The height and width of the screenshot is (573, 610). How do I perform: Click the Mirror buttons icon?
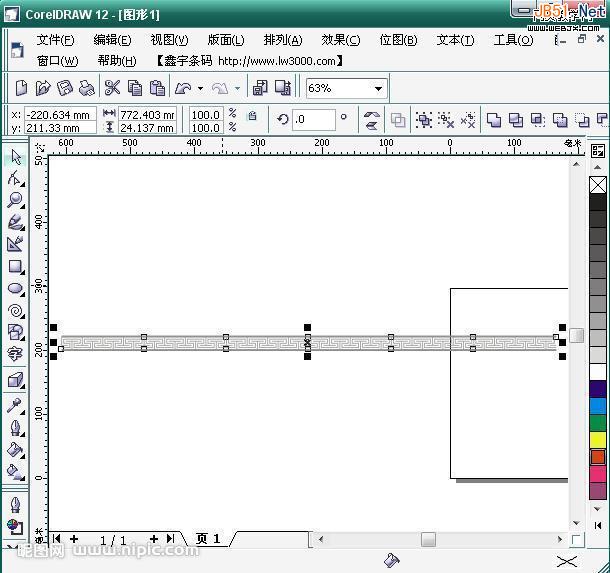[372, 120]
